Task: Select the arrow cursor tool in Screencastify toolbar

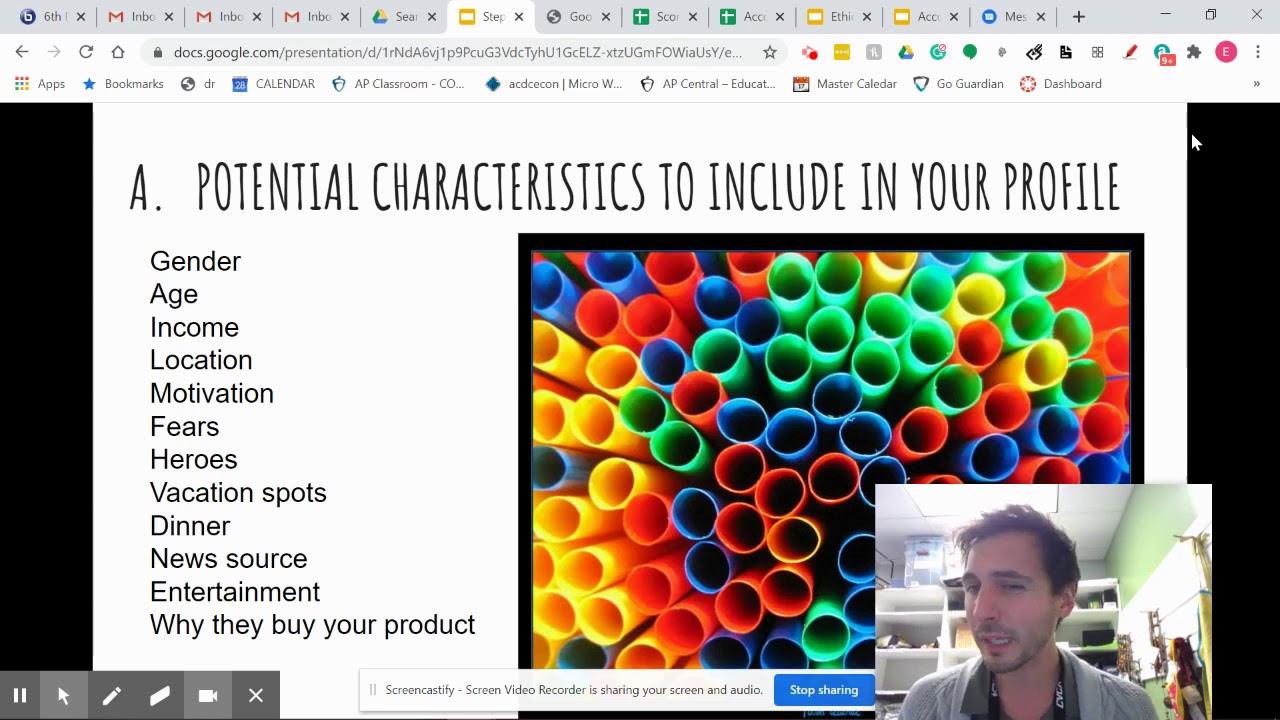Action: pyautogui.click(x=63, y=694)
